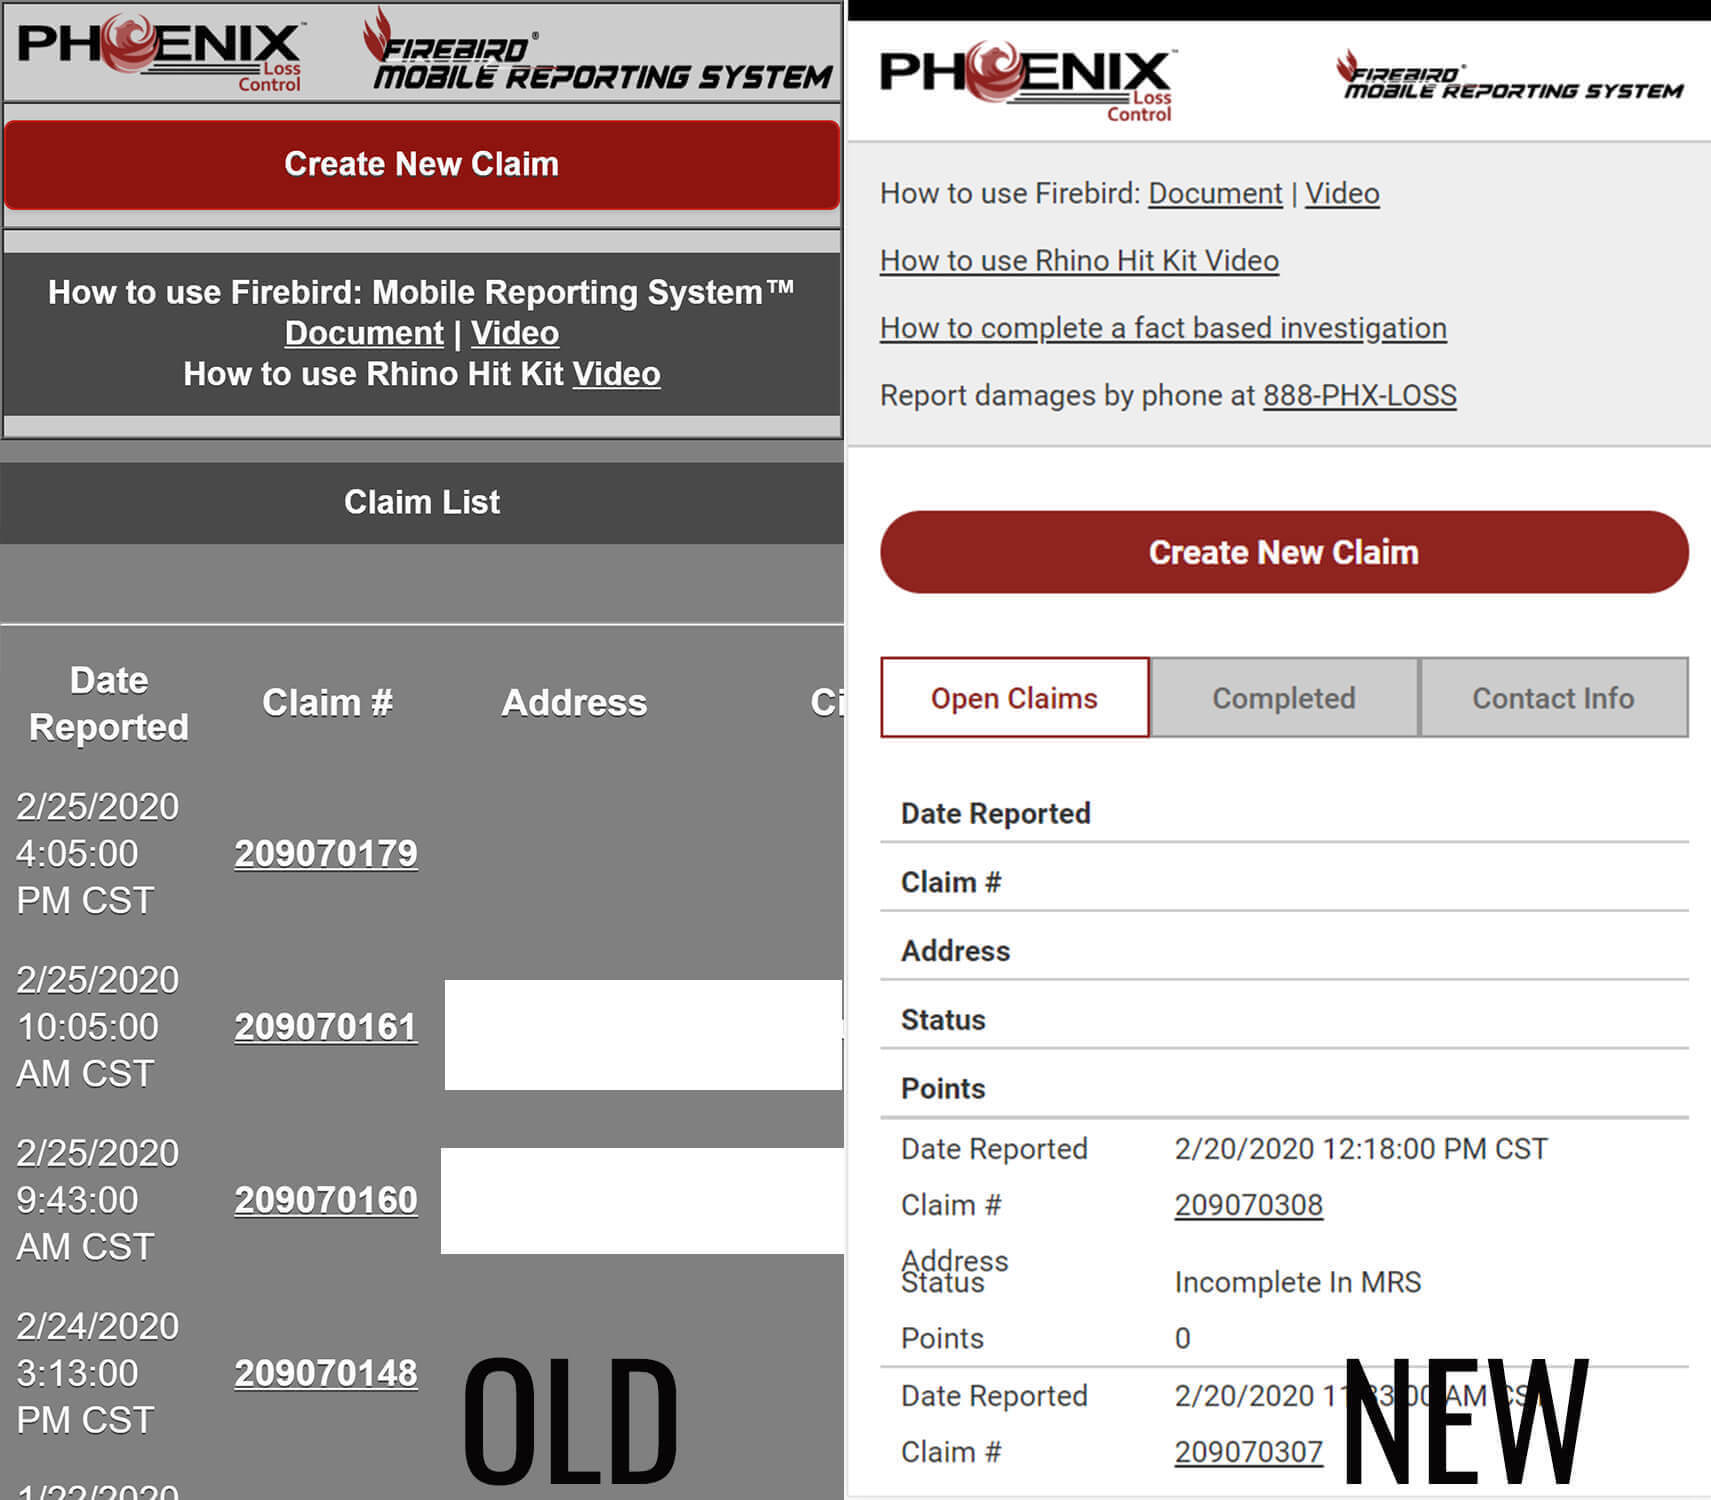Open How to complete a fact based investigation
The height and width of the screenshot is (1500, 1711).
point(1163,328)
